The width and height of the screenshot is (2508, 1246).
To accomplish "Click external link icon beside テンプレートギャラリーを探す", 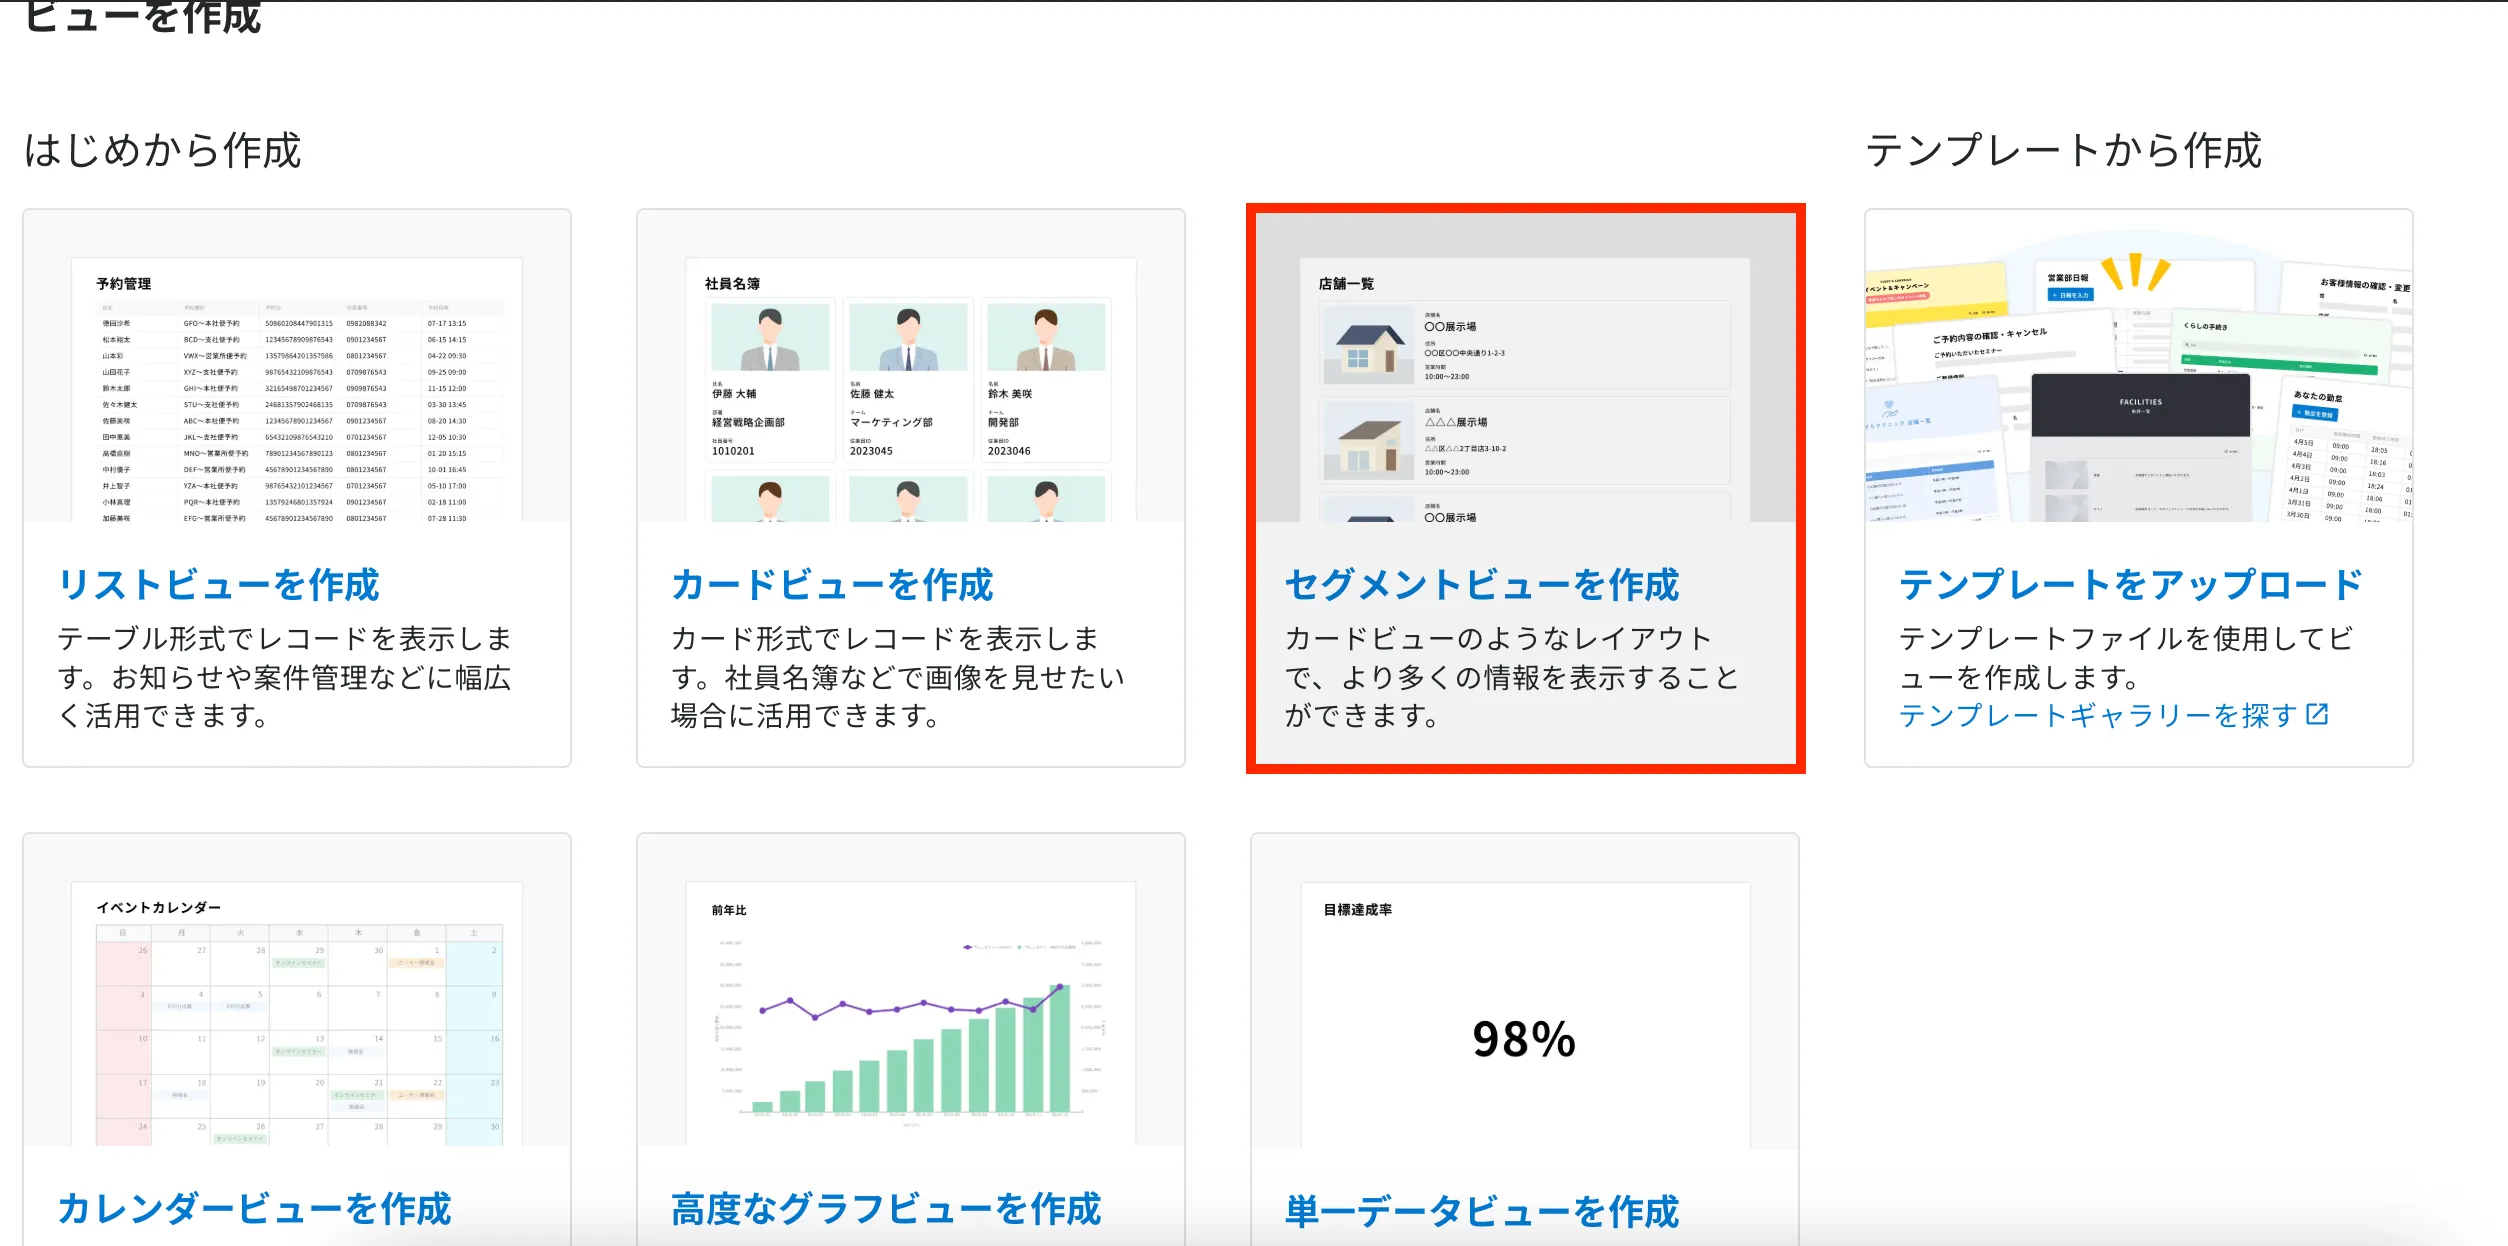I will pos(2317,714).
